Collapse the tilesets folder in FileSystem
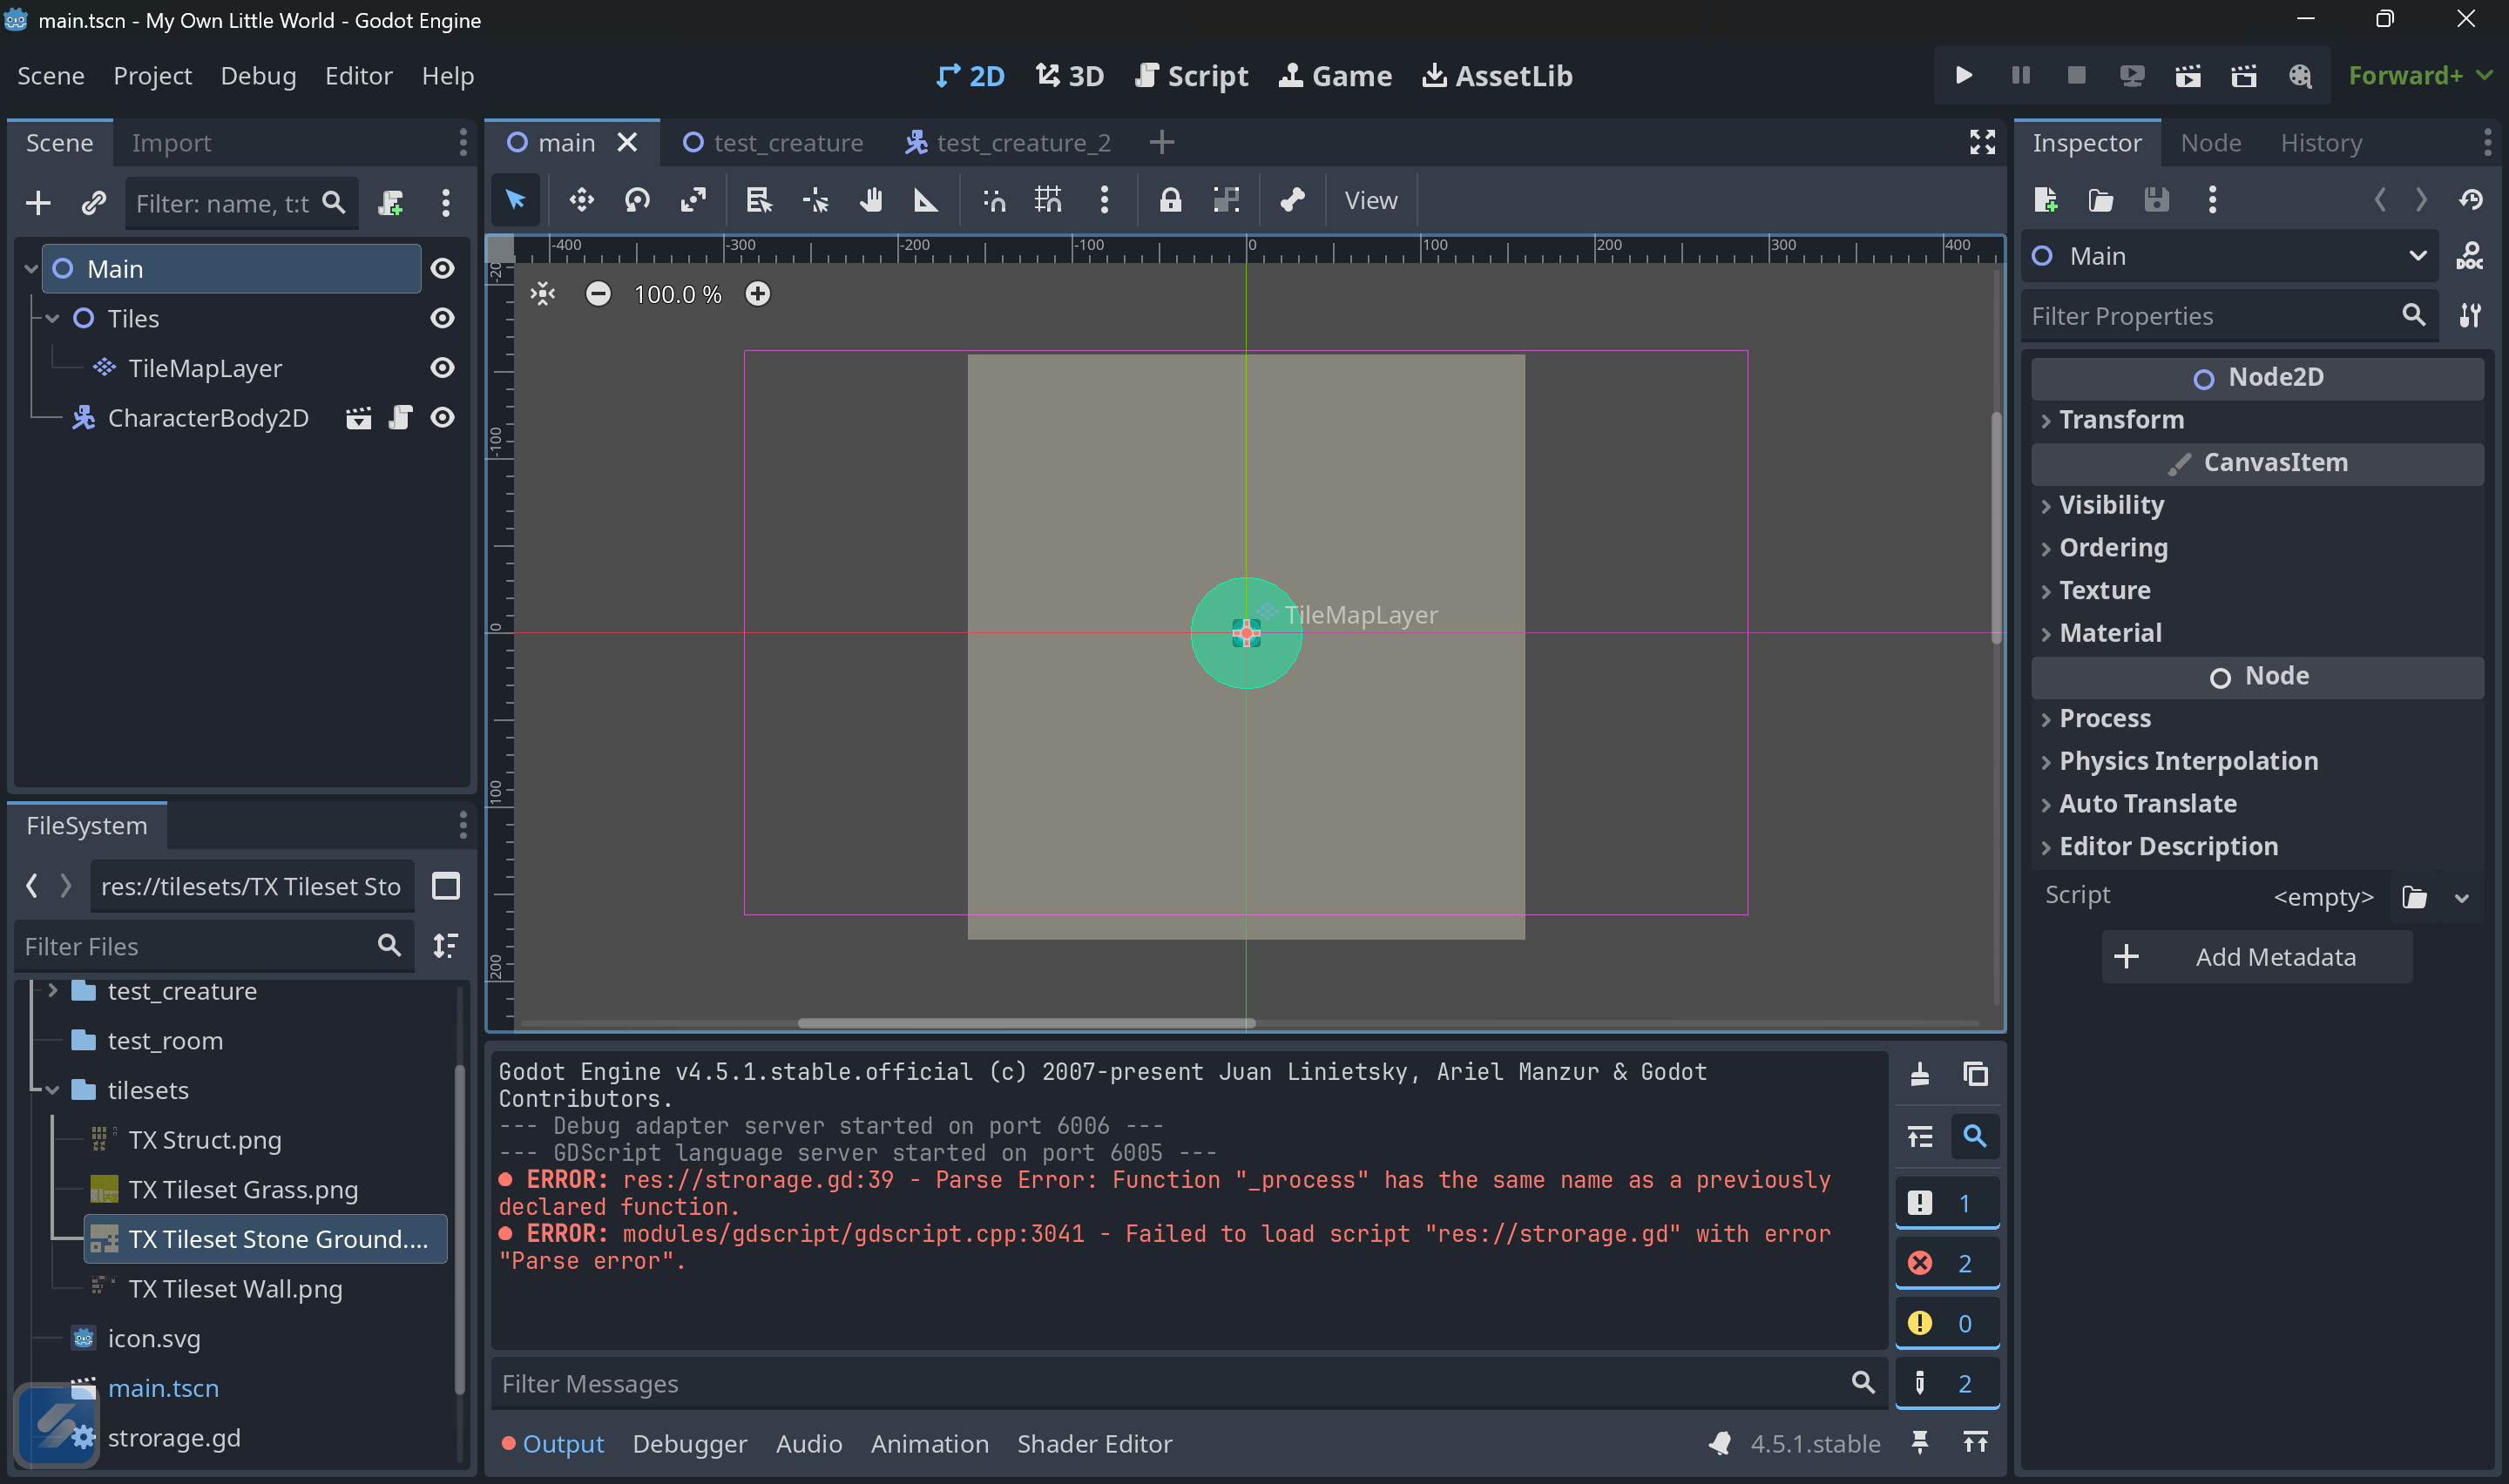The width and height of the screenshot is (2509, 1484). click(52, 1090)
